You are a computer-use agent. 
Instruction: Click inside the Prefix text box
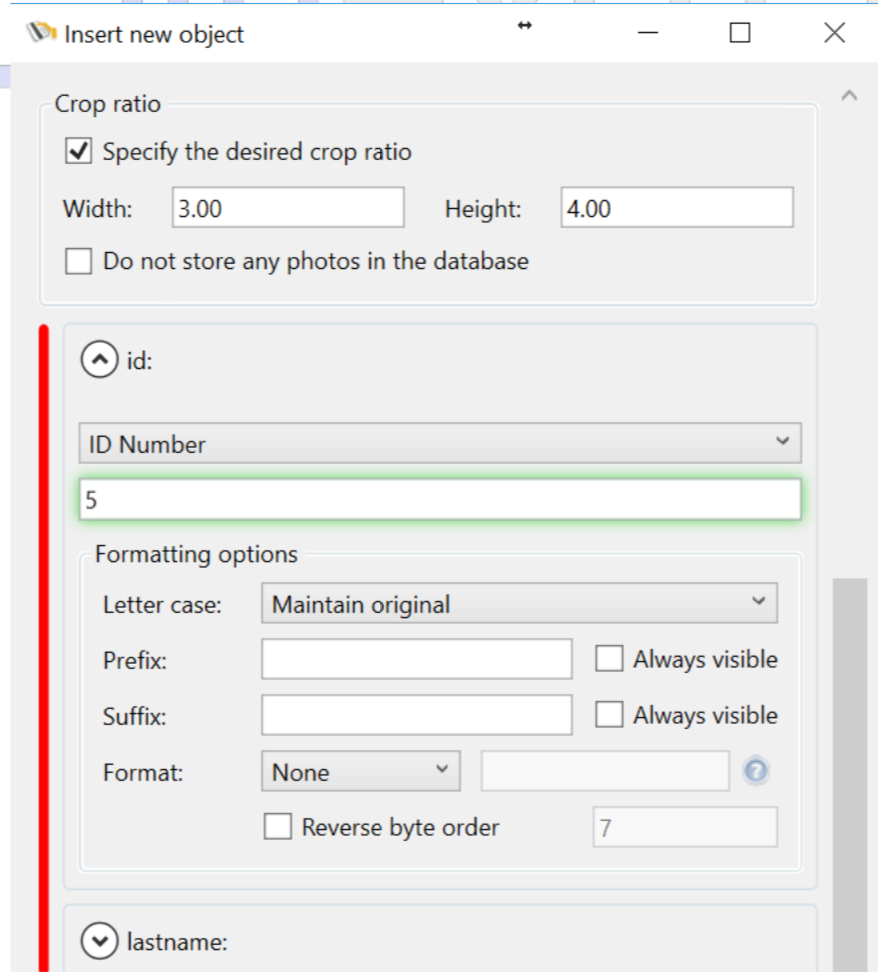tap(415, 658)
